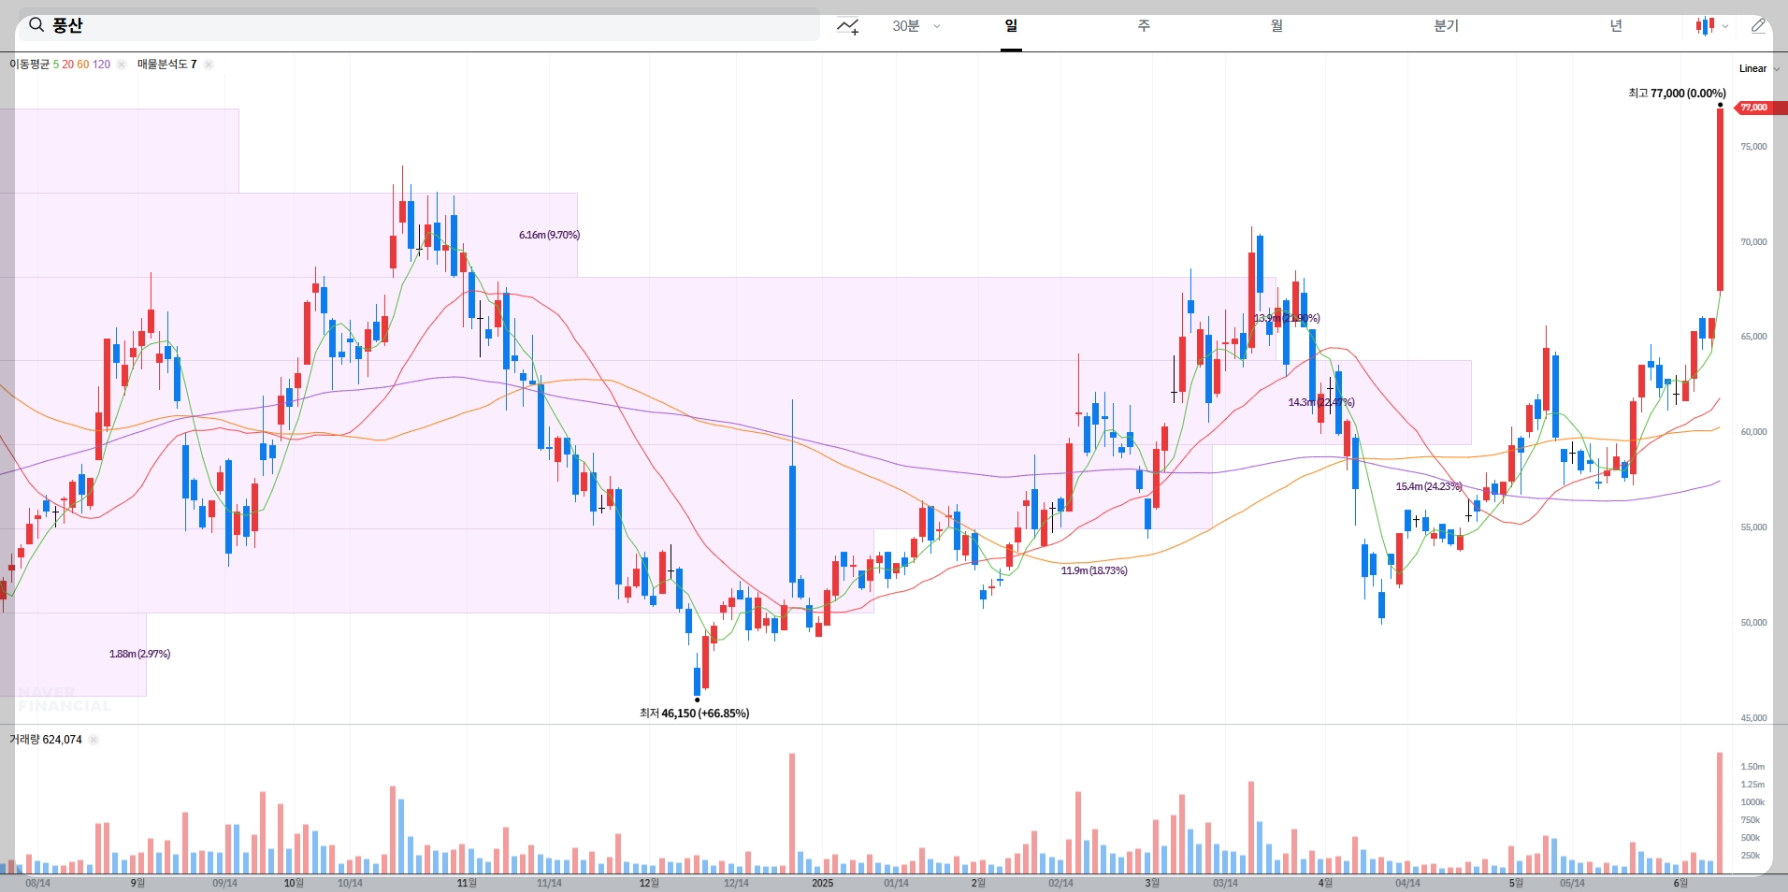Open the drawing pencil tool
The height and width of the screenshot is (892, 1788).
pyautogui.click(x=1758, y=26)
